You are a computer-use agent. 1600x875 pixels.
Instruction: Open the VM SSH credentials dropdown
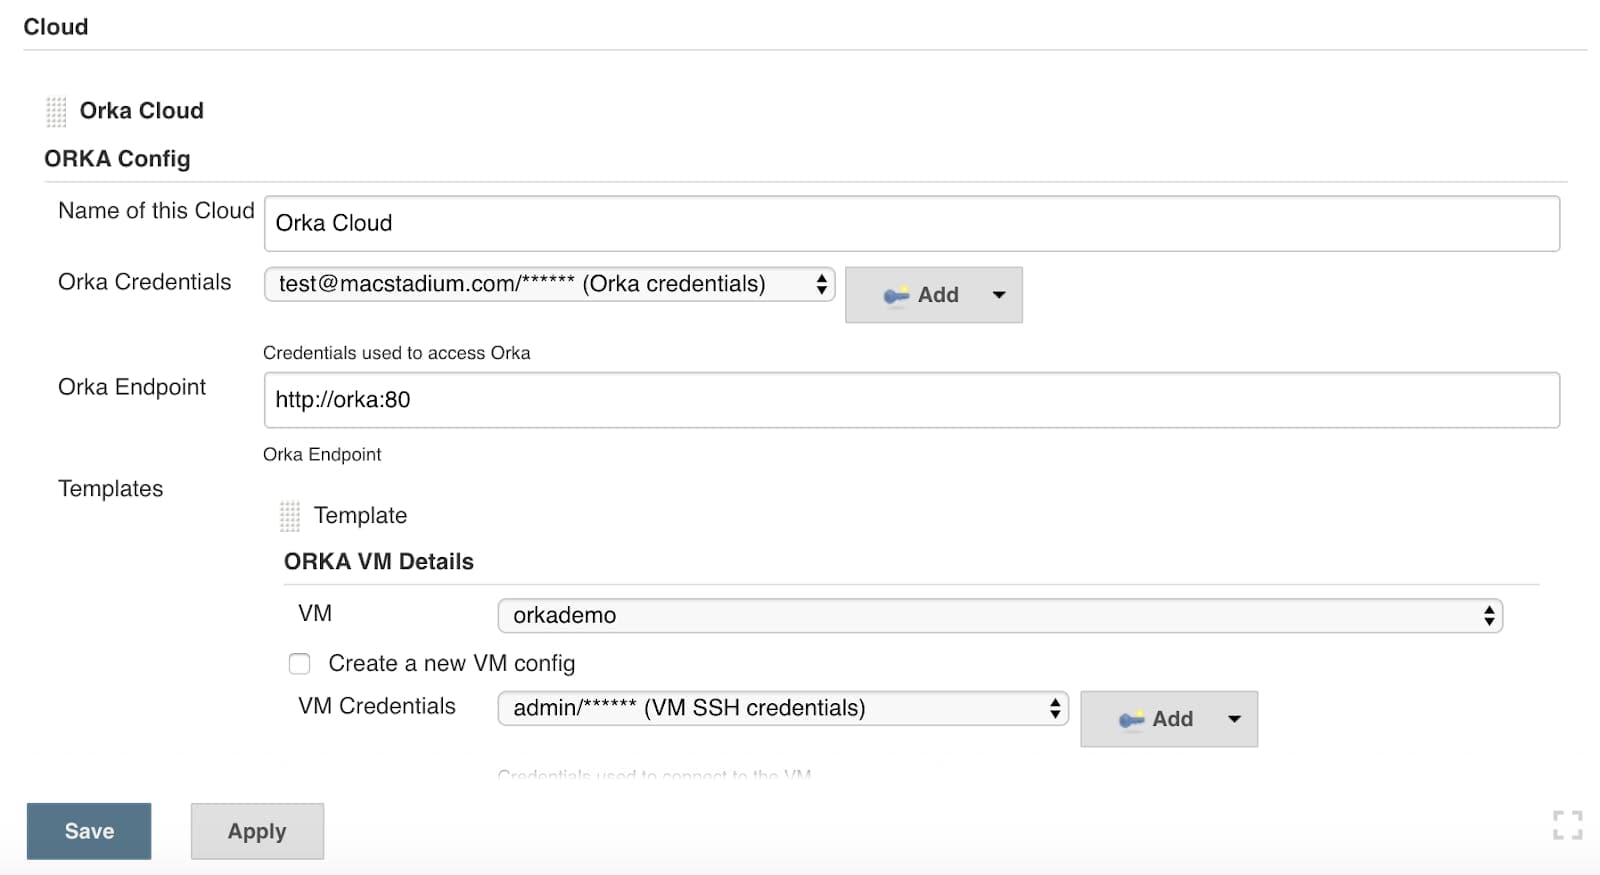(x=780, y=707)
